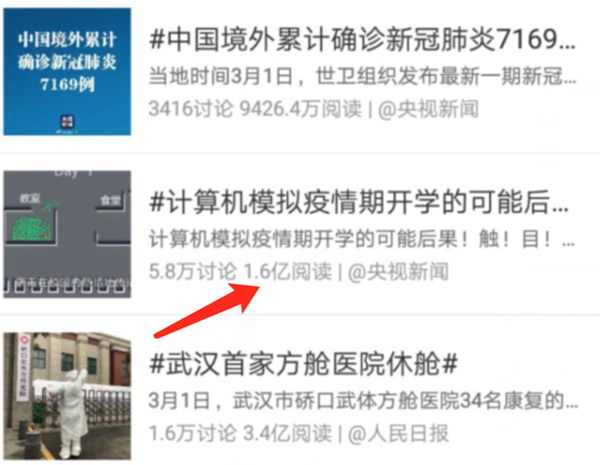
Task: Click the red arrow annotation
Action: click(207, 311)
